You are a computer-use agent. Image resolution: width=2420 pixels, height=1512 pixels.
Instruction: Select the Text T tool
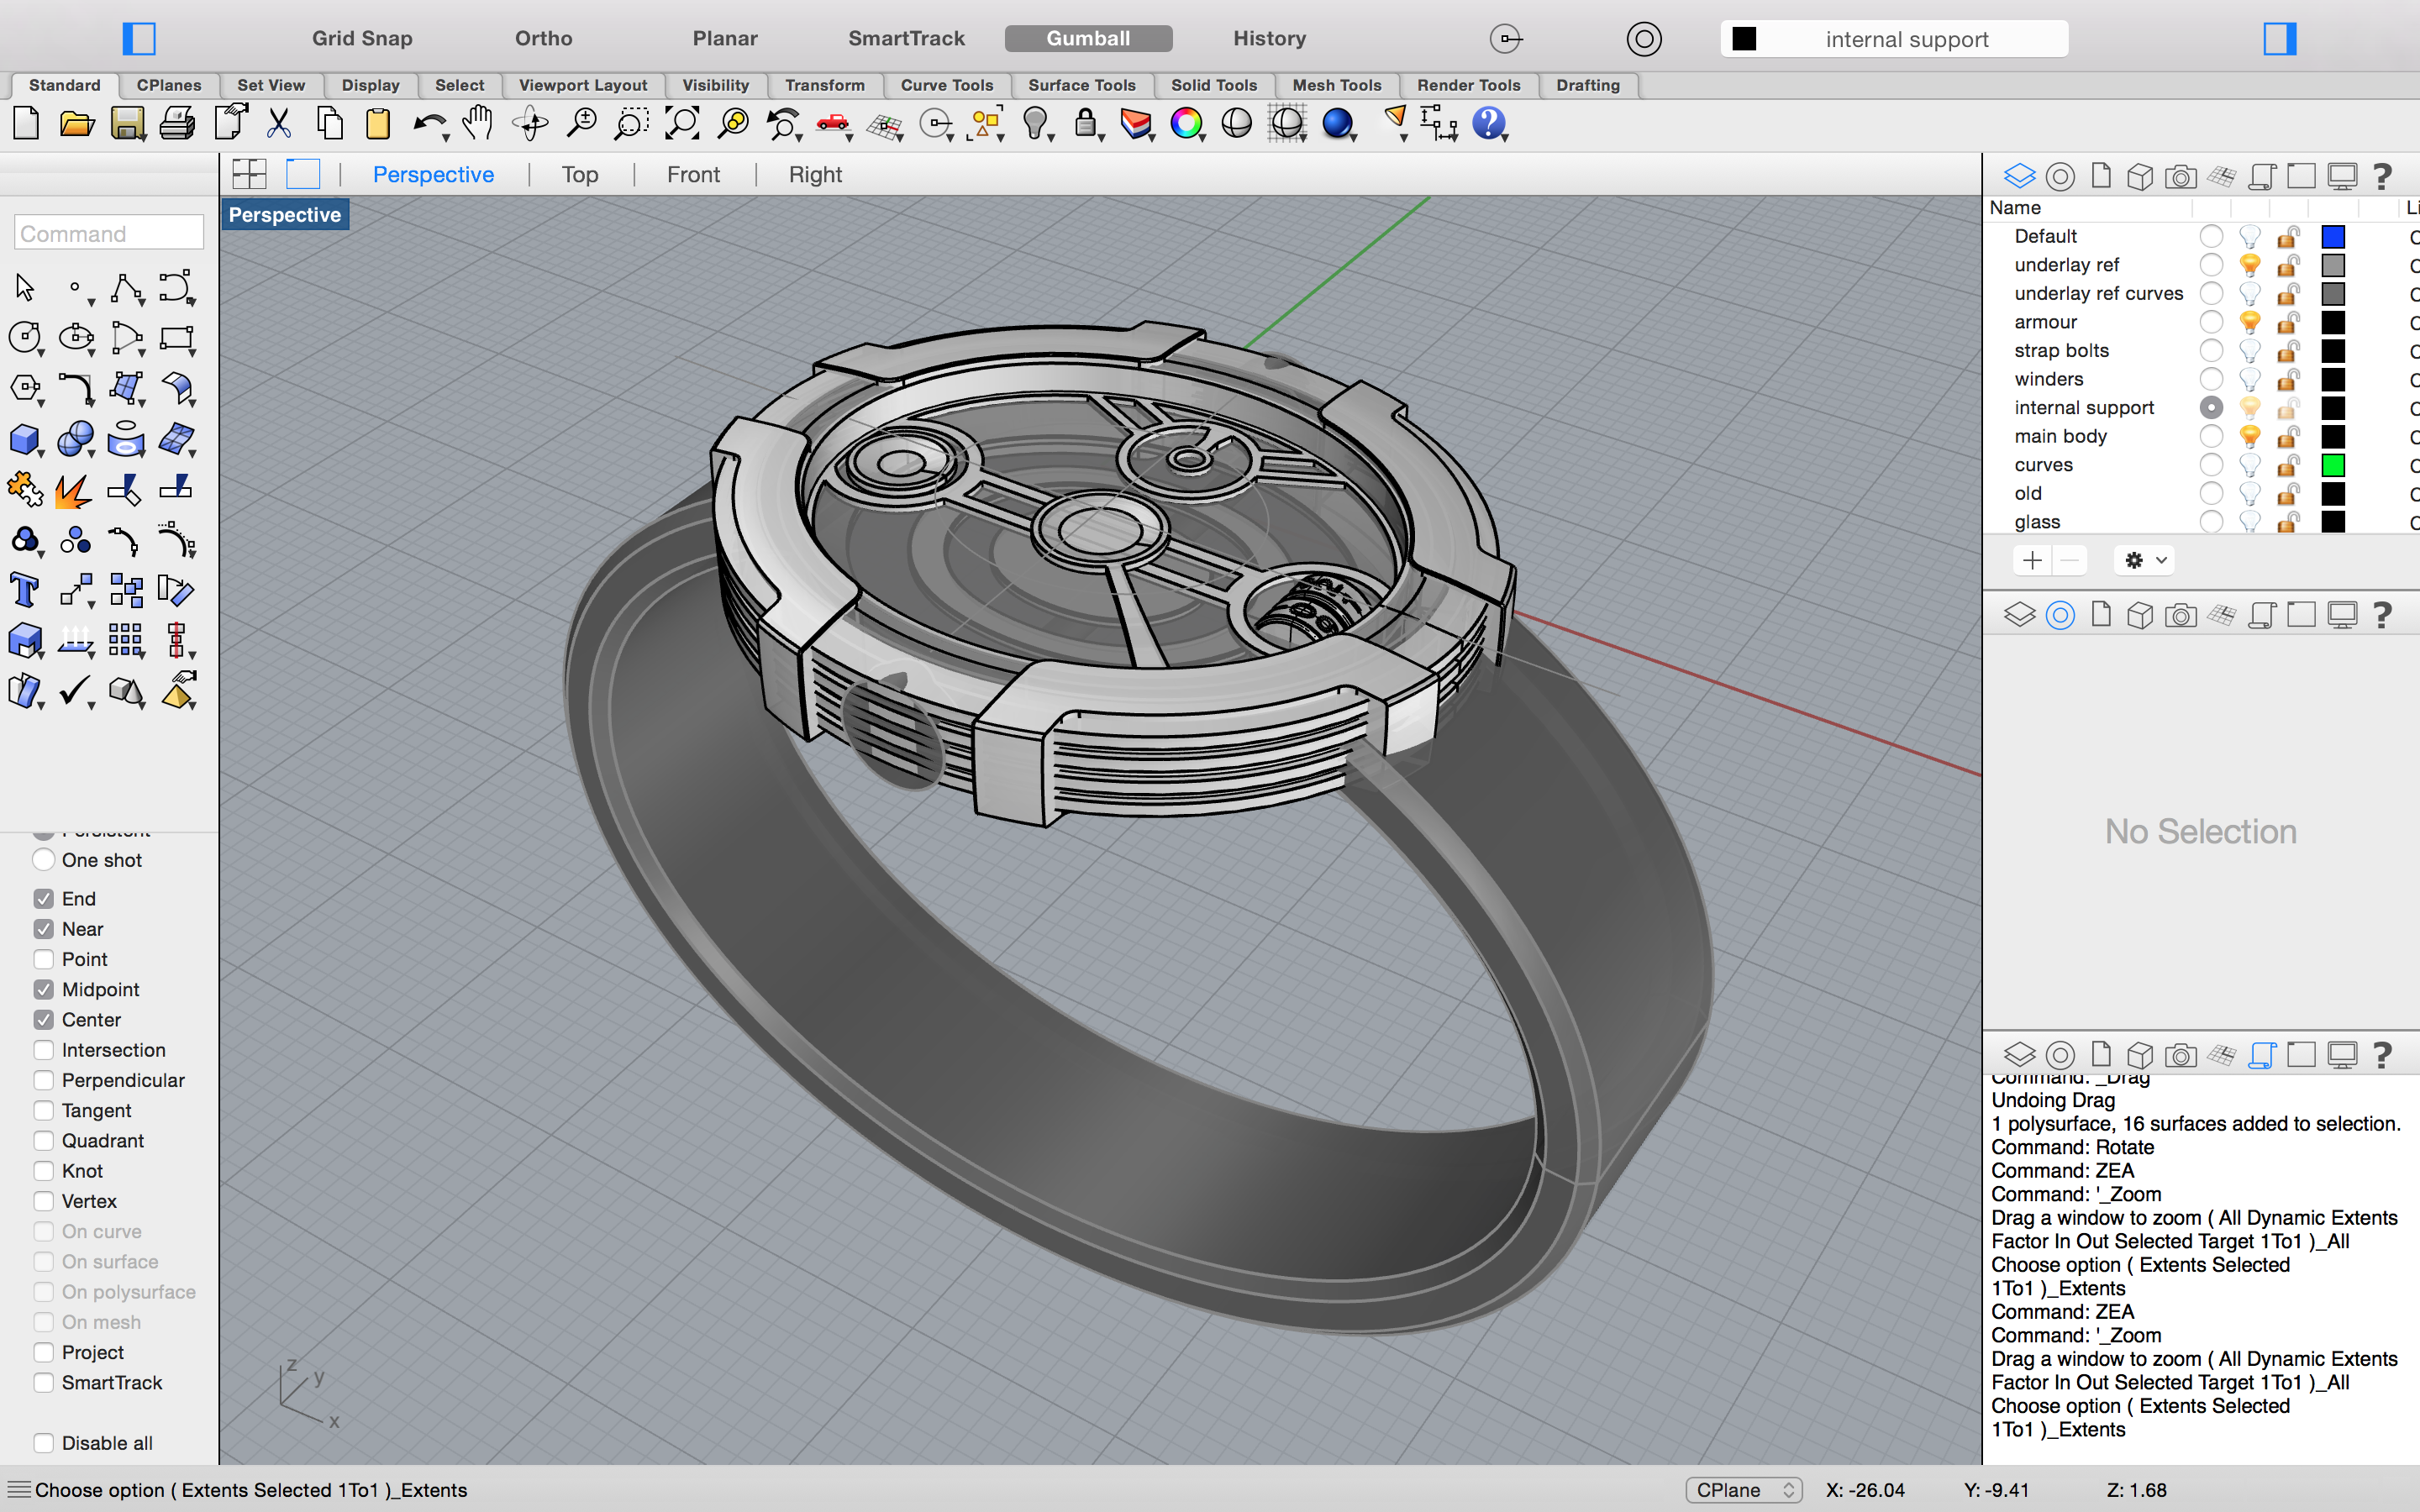click(x=24, y=590)
